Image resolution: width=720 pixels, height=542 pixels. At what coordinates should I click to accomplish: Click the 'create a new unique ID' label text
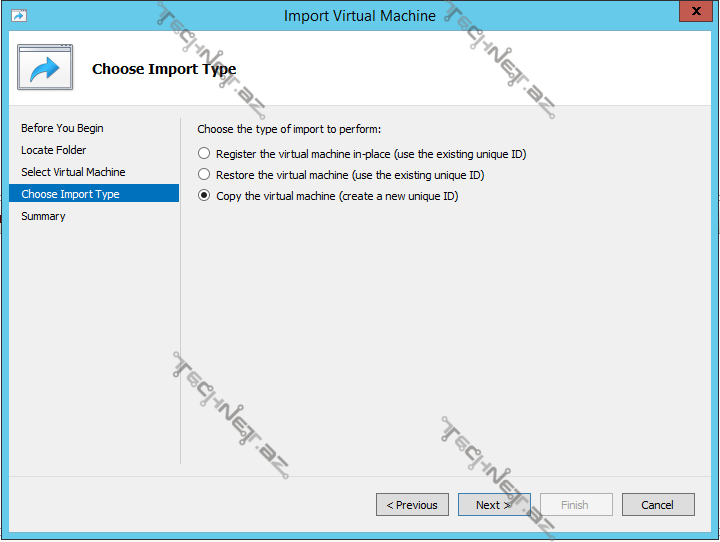[x=402, y=196]
